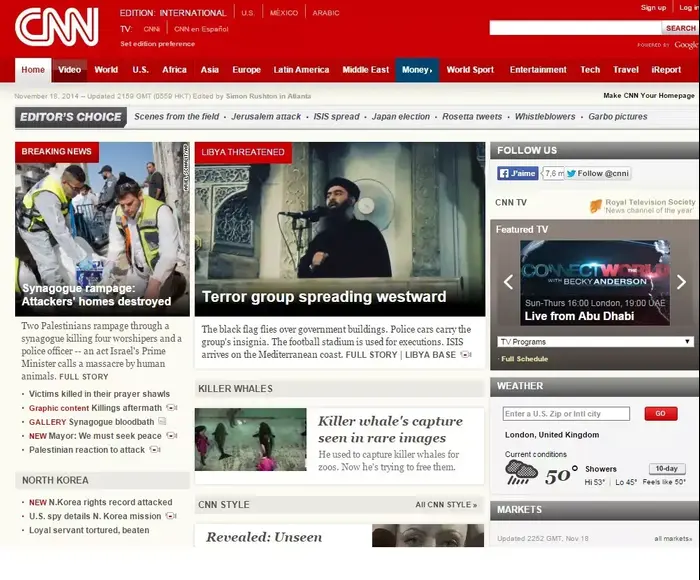Click the Sign up link
The width and height of the screenshot is (700, 580).
click(x=653, y=8)
